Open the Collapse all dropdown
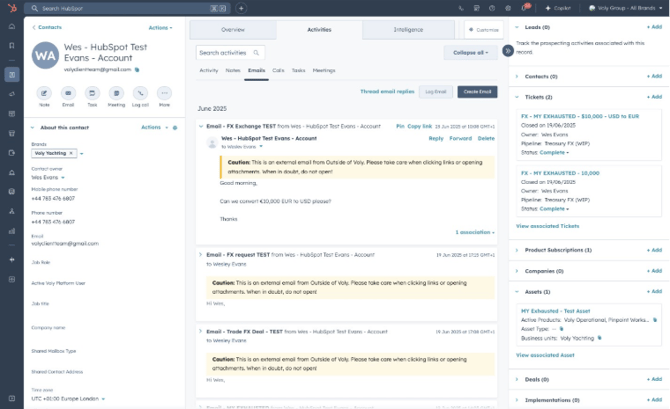The width and height of the screenshot is (670, 409). (x=470, y=53)
